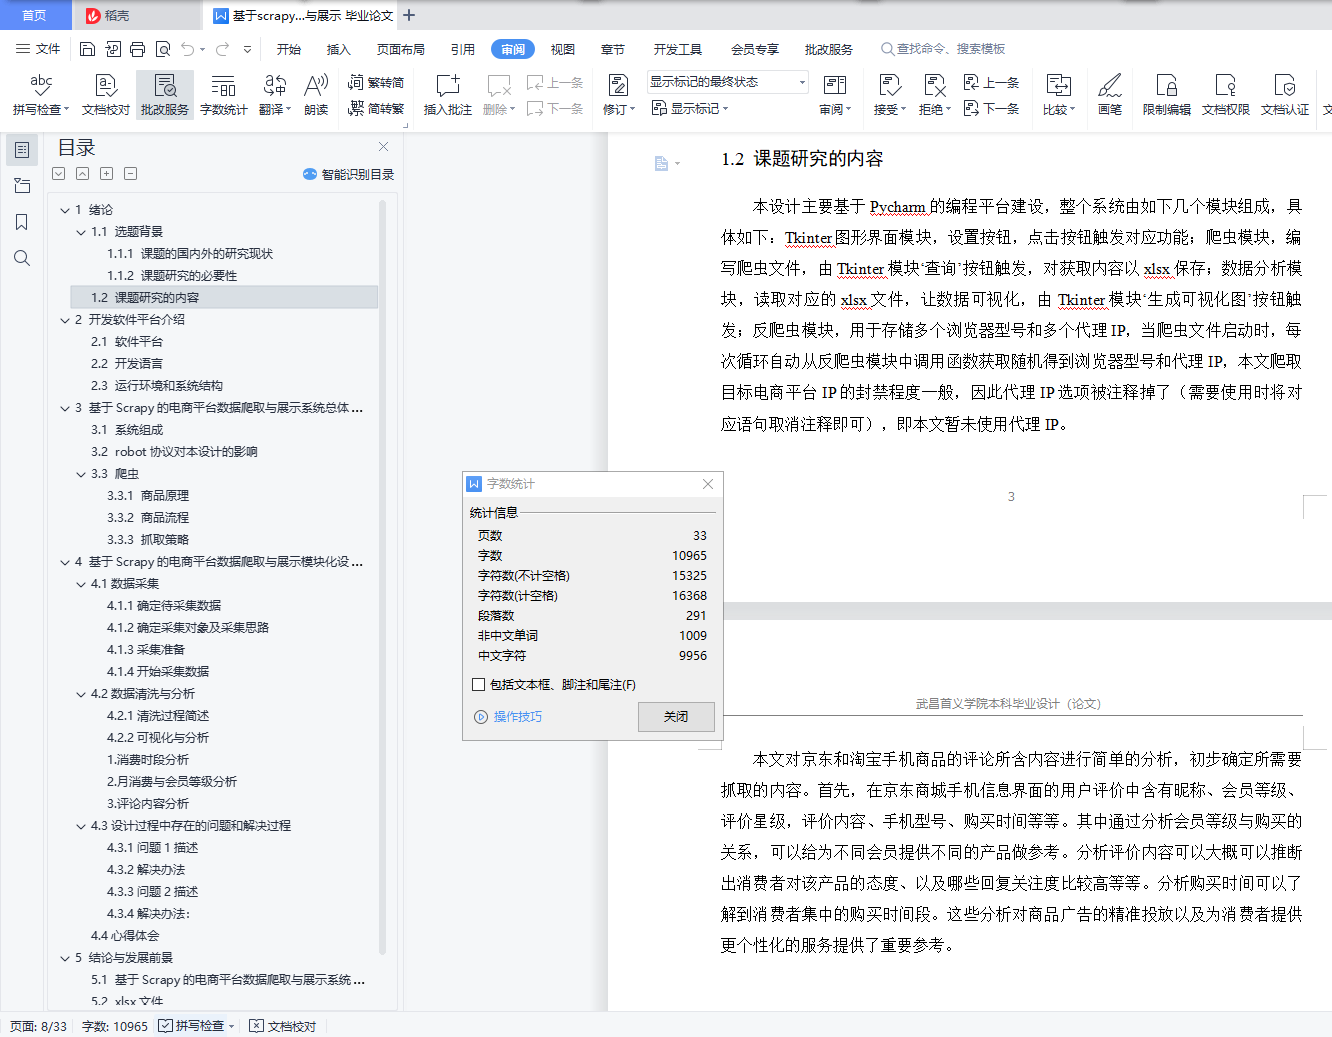Open the 批改服务 ribbon tool

pyautogui.click(x=165, y=95)
